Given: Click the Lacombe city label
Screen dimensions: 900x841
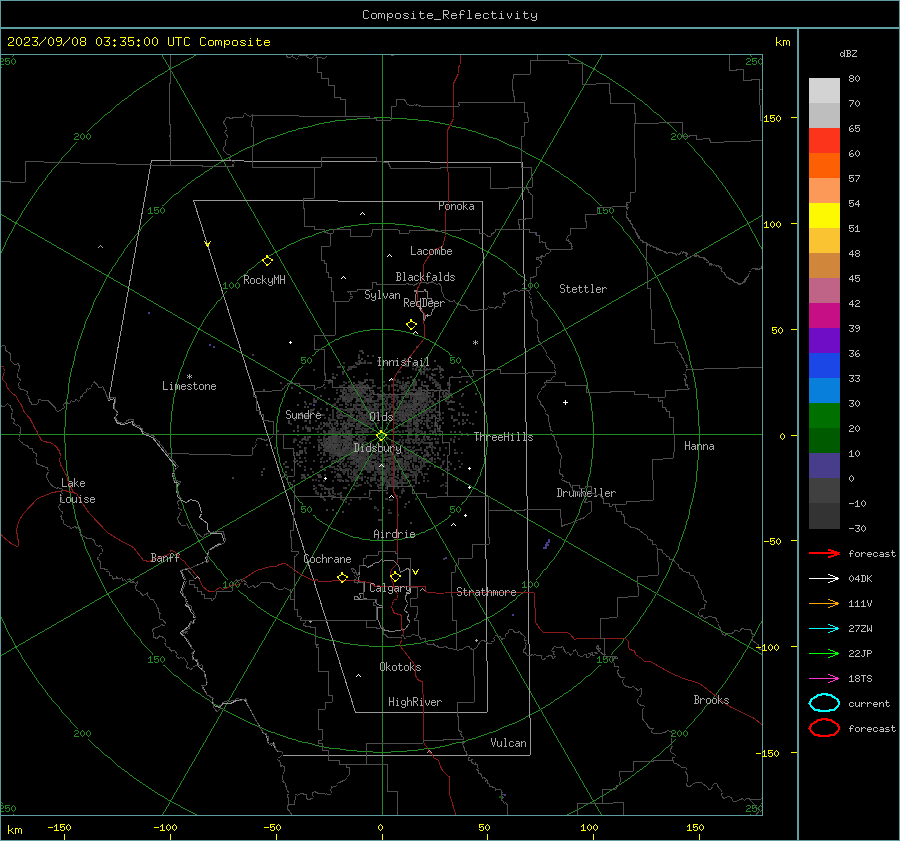Looking at the screenshot, I should coord(431,251).
